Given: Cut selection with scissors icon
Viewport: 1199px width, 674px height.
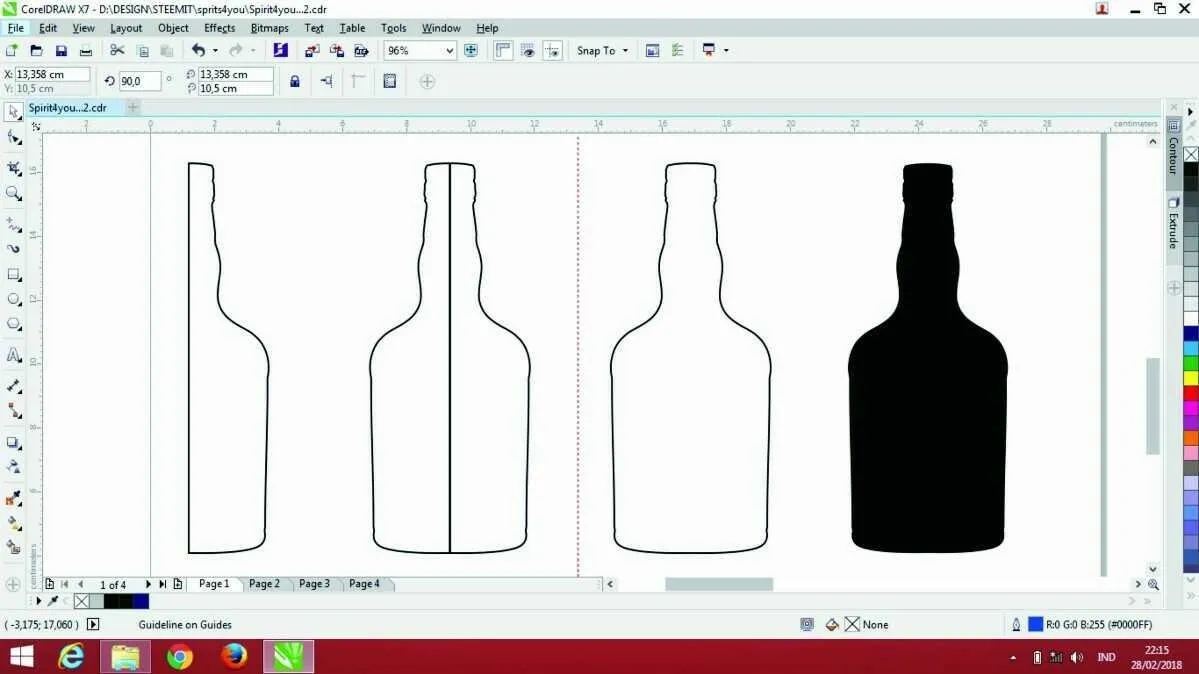Looking at the screenshot, I should [117, 50].
